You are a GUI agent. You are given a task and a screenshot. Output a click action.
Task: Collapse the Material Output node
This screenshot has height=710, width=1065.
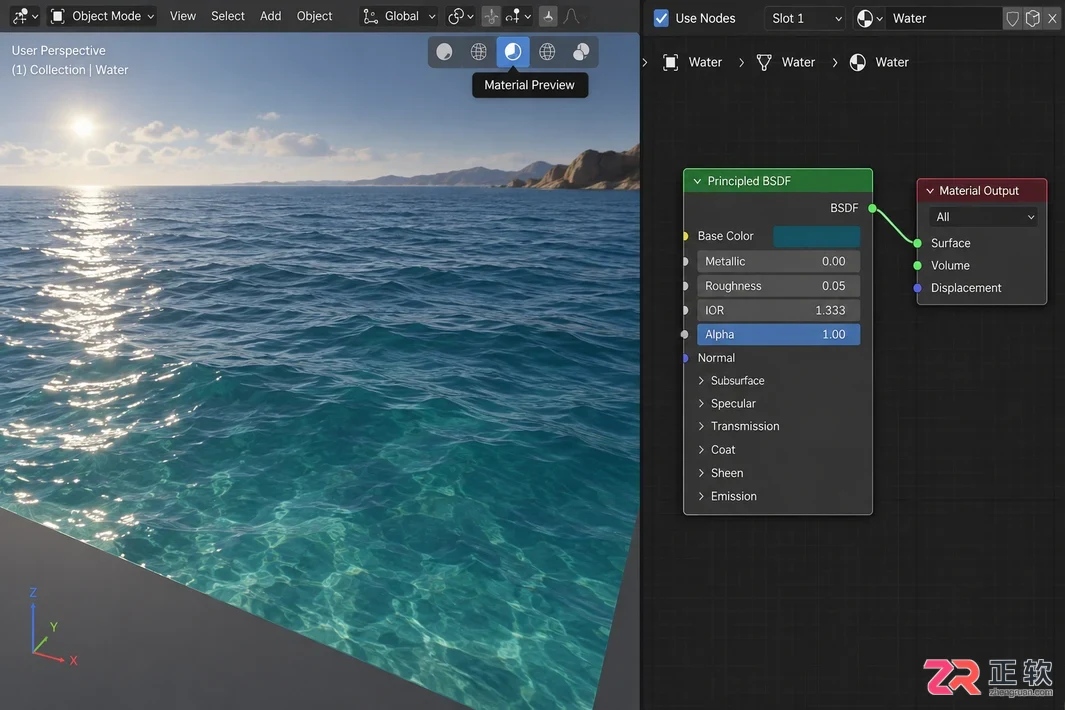(930, 192)
